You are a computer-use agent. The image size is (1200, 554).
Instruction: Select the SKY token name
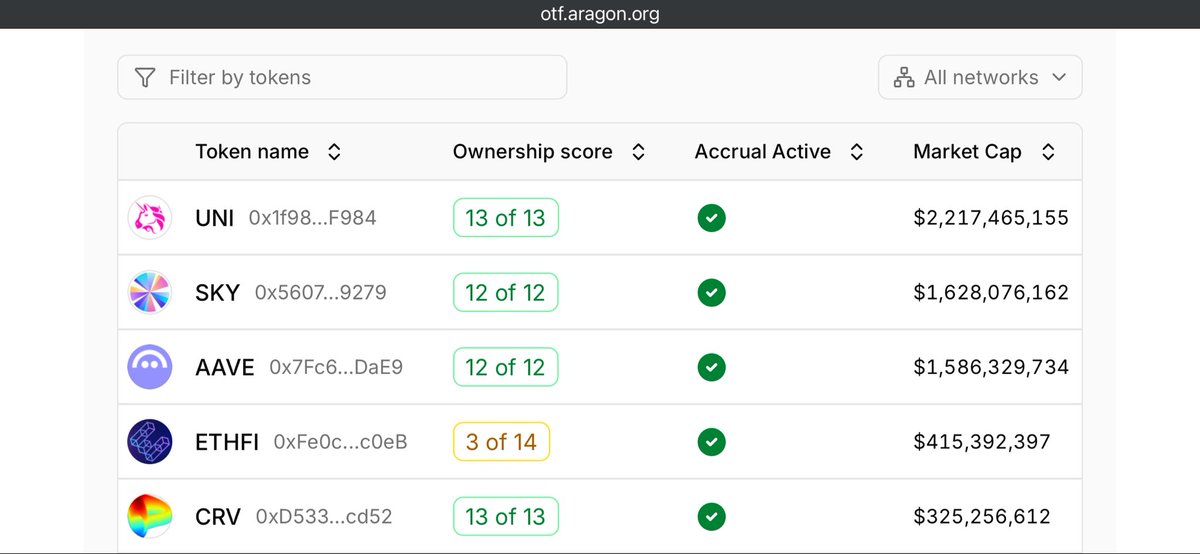coord(217,293)
